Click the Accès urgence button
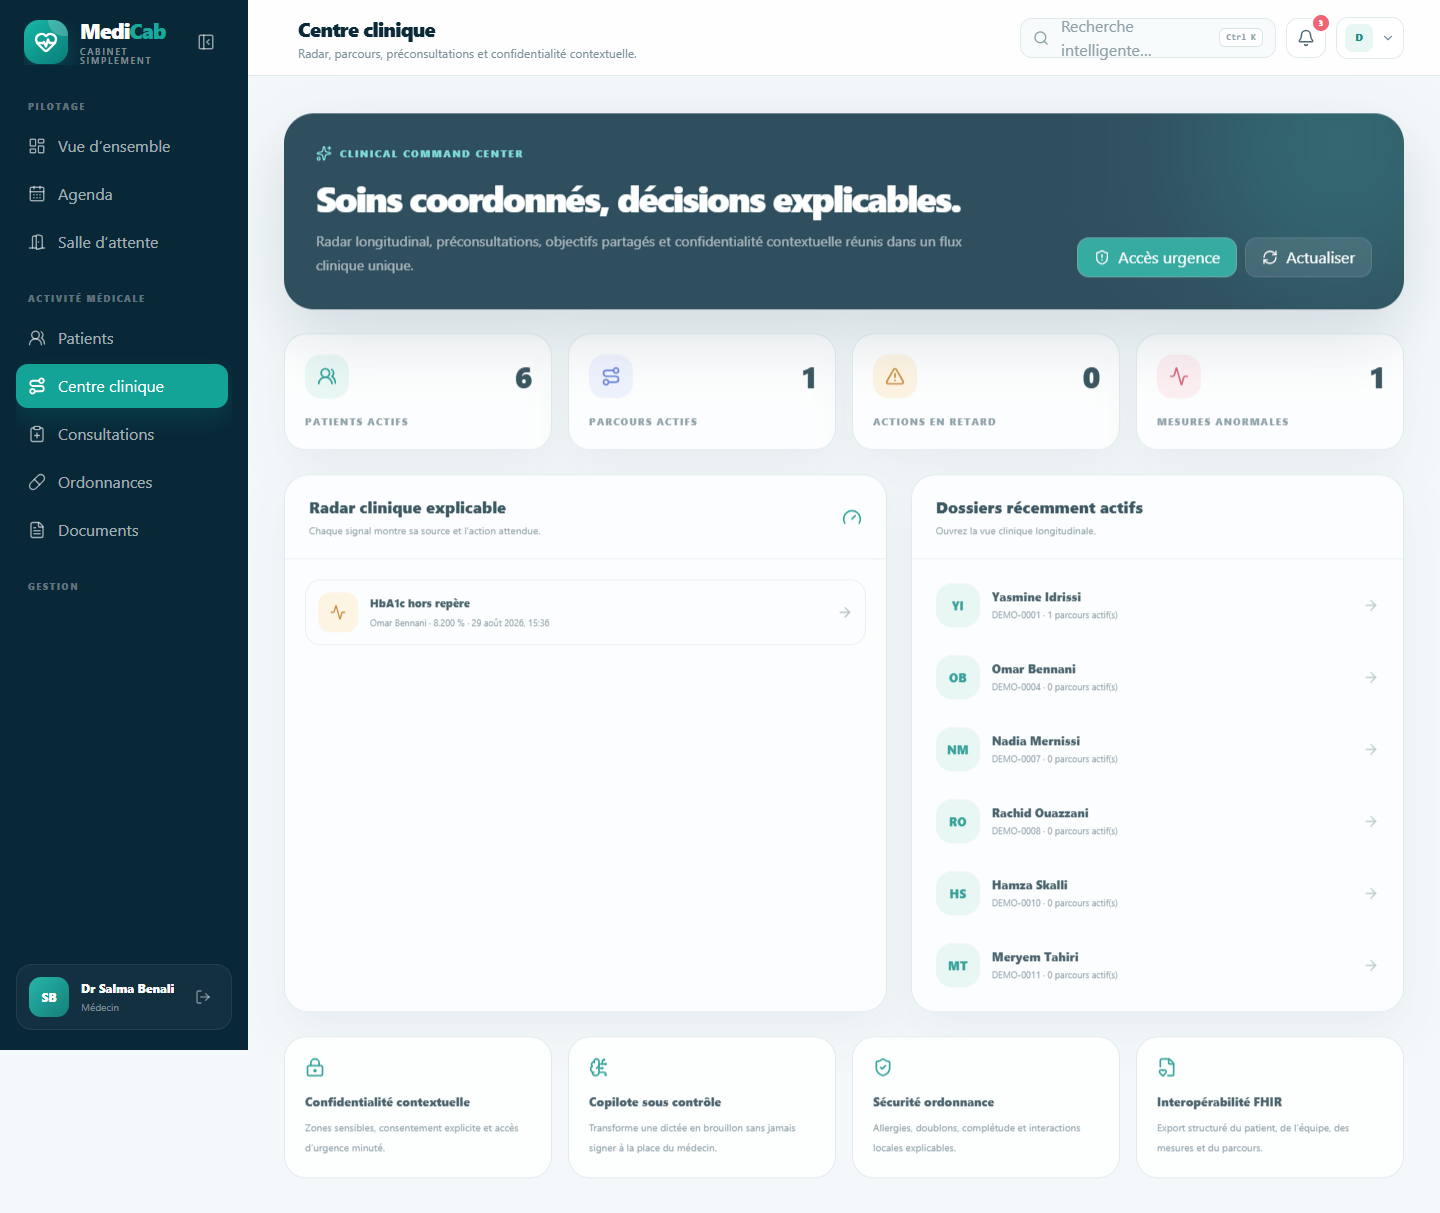Screen dimensions: 1440x1213 pyautogui.click(x=1157, y=257)
